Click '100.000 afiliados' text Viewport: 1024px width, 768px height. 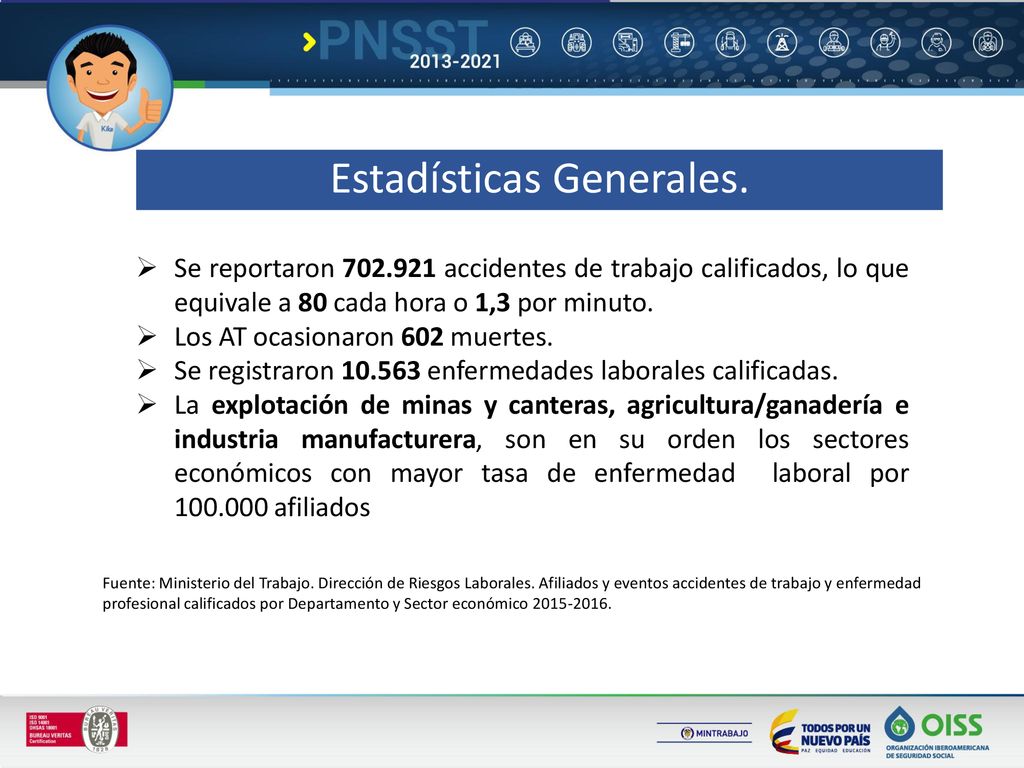coord(272,507)
